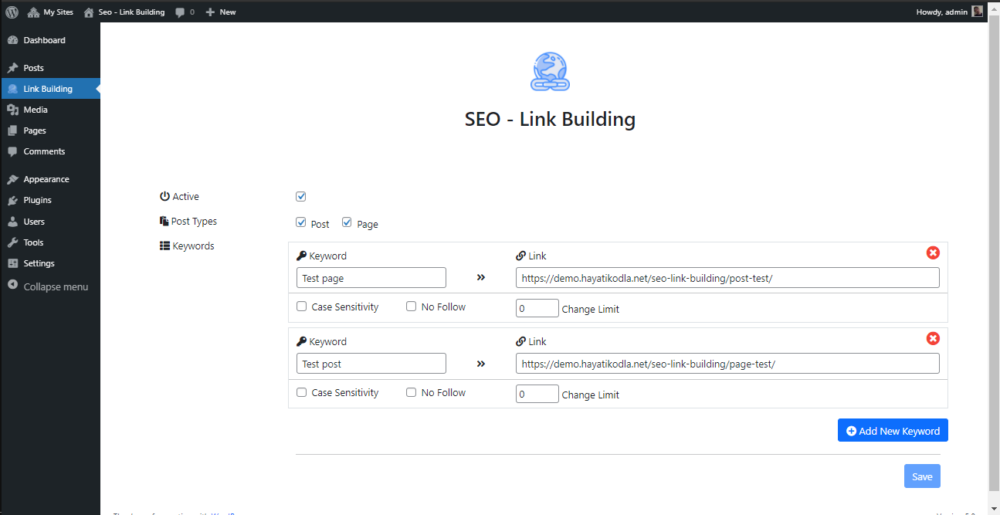Screen dimensions: 1000x515
Task: Click New in the admin bar
Action: (228, 12)
